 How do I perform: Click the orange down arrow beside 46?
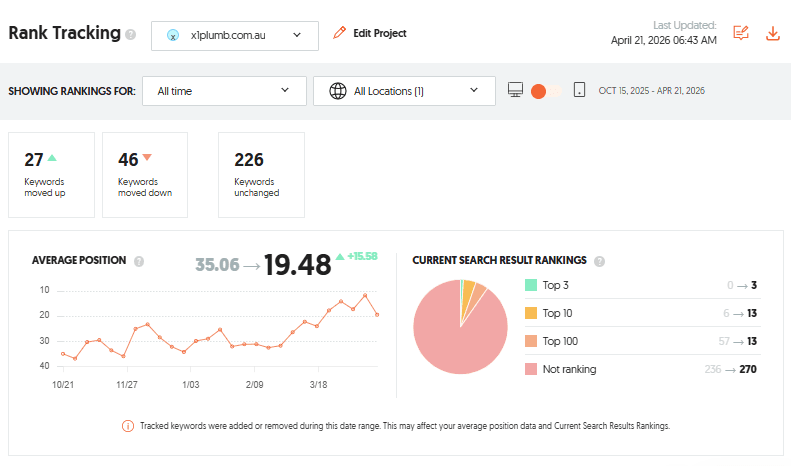pyautogui.click(x=147, y=157)
